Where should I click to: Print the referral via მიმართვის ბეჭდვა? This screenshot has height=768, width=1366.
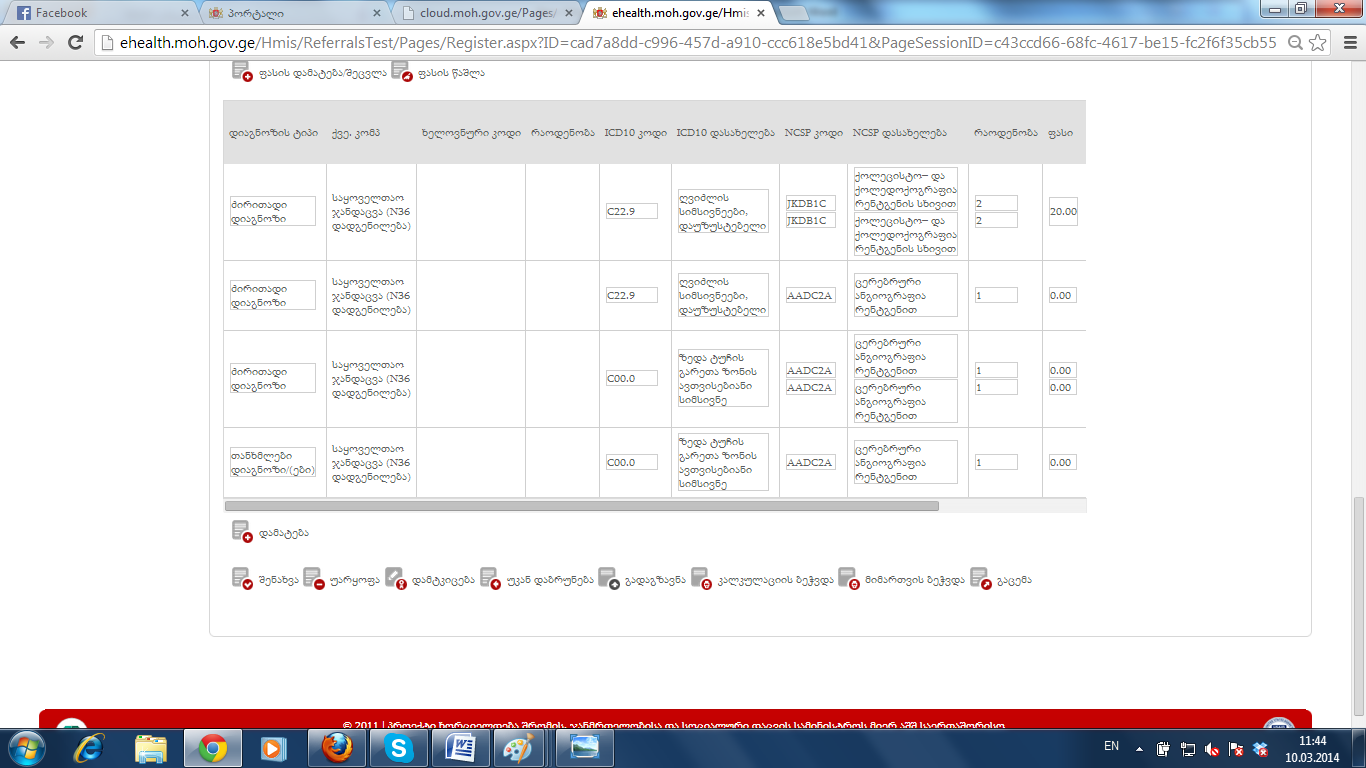click(848, 579)
